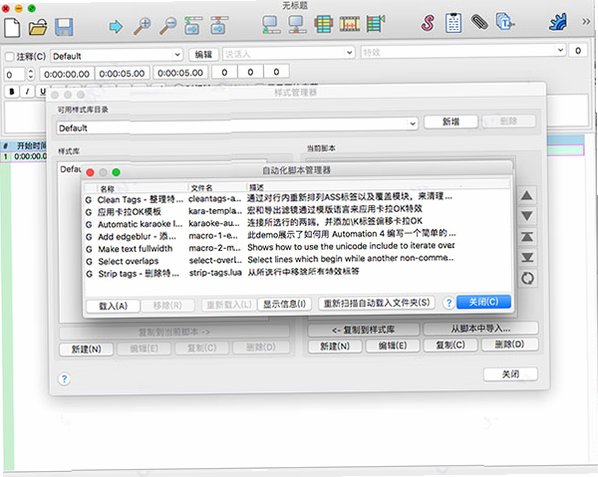
Task: Shift subtitles to current frame icon
Action: [x=375, y=24]
